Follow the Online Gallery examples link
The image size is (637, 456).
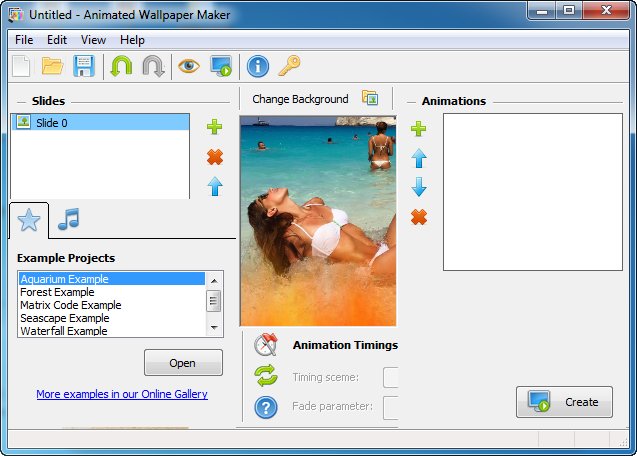coord(122,394)
